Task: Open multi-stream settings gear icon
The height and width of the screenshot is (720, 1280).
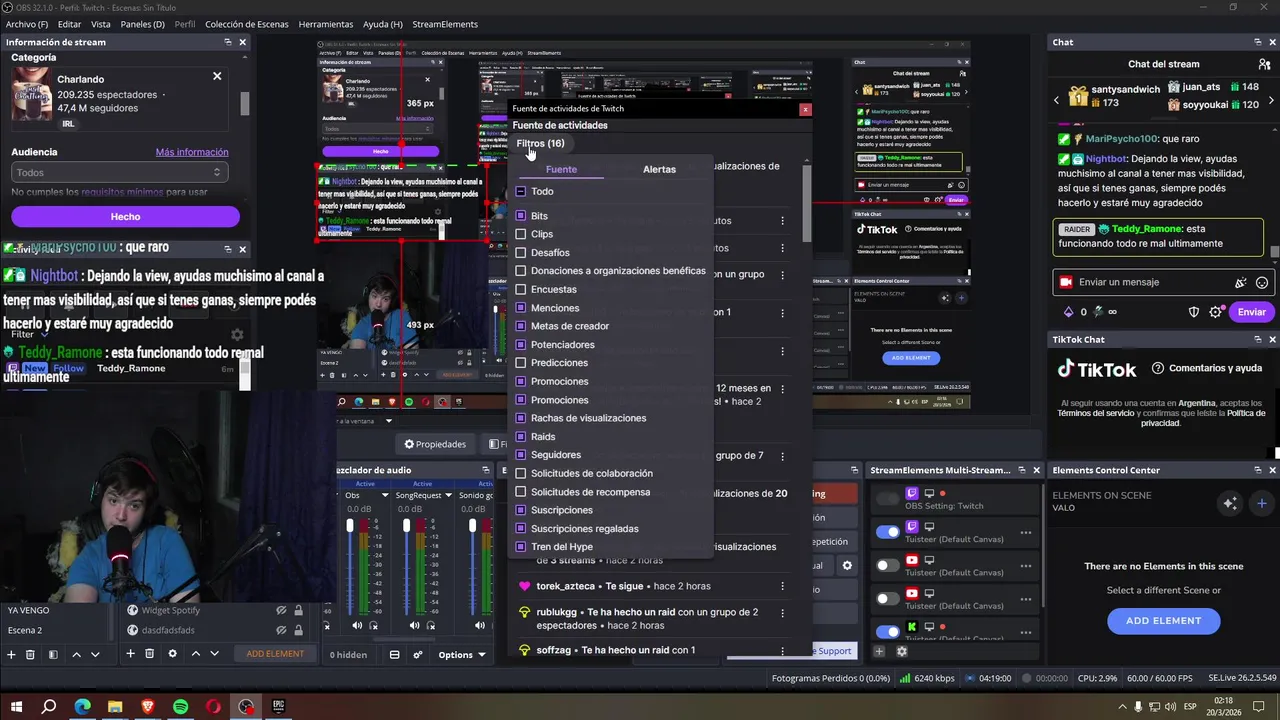Action: (901, 651)
